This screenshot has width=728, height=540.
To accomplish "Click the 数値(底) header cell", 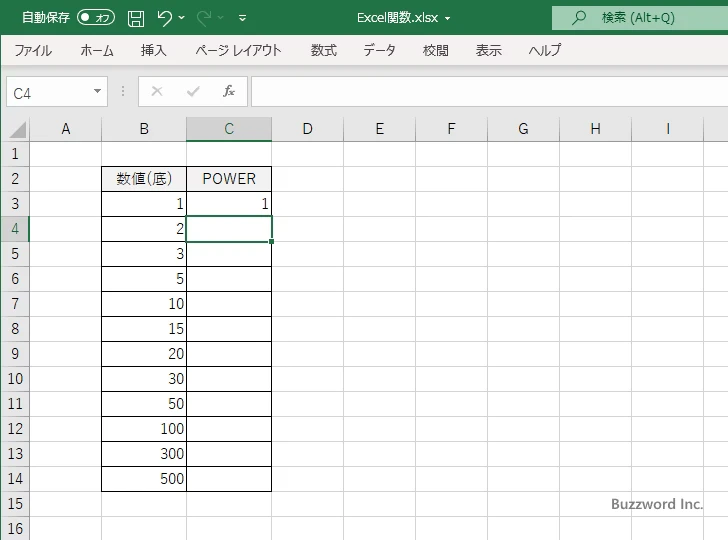I will [144, 179].
